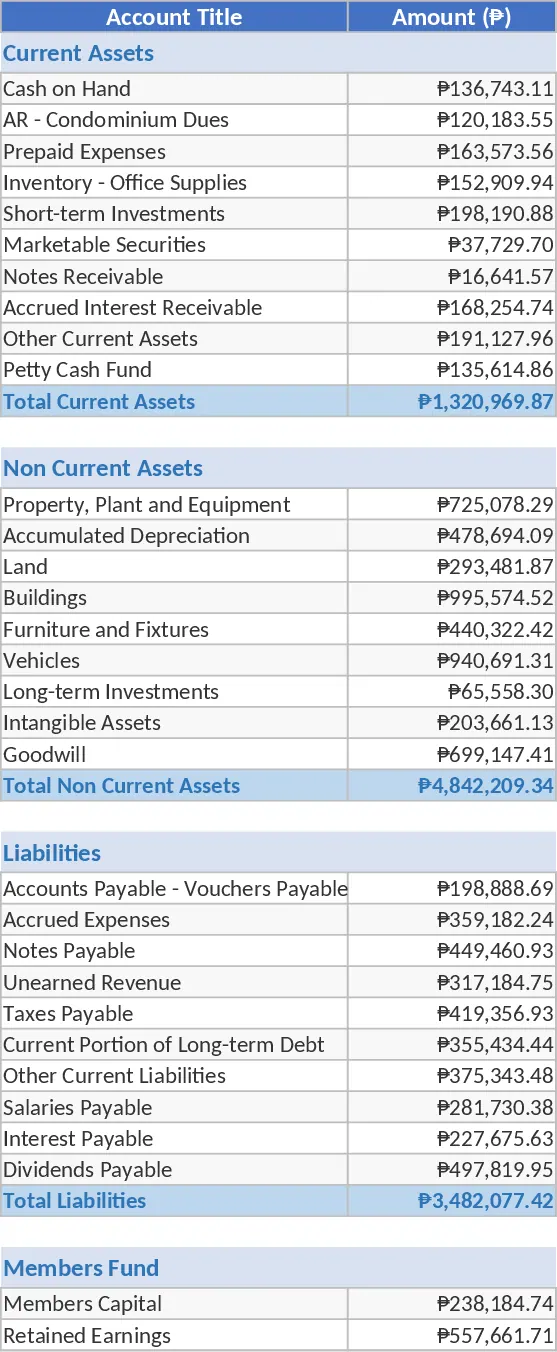The height and width of the screenshot is (1352, 557).
Task: Click the Dividends Payable row label
Action: (174, 1169)
